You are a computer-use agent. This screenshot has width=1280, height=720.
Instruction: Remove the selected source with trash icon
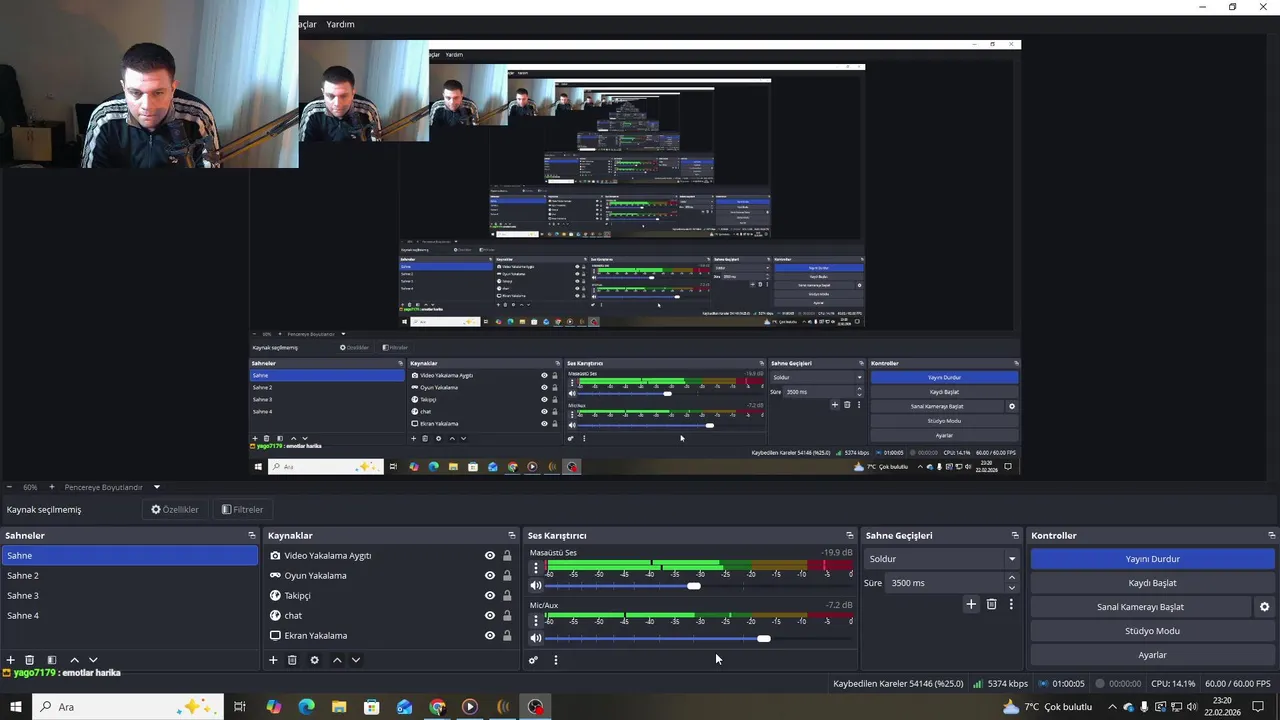pos(292,660)
